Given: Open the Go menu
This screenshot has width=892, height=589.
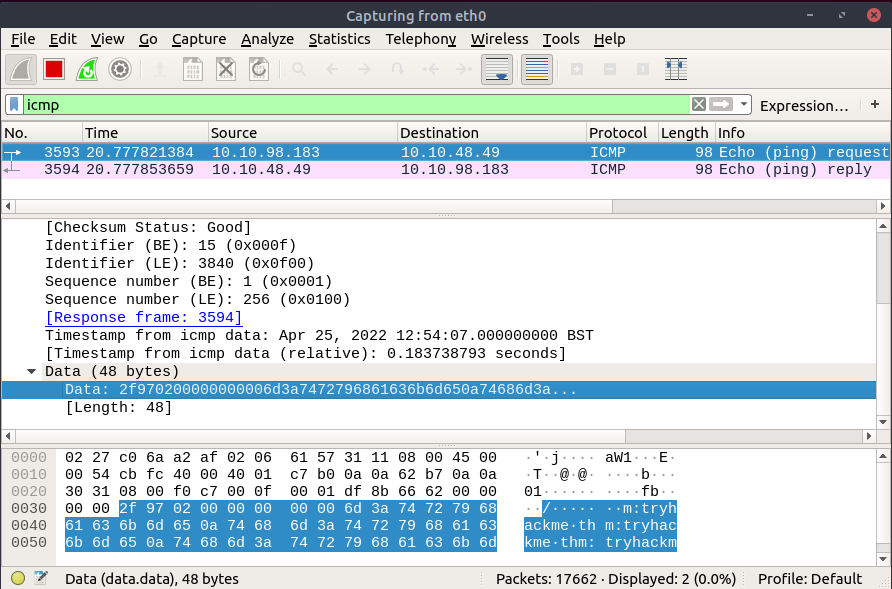Looking at the screenshot, I should pyautogui.click(x=148, y=39).
